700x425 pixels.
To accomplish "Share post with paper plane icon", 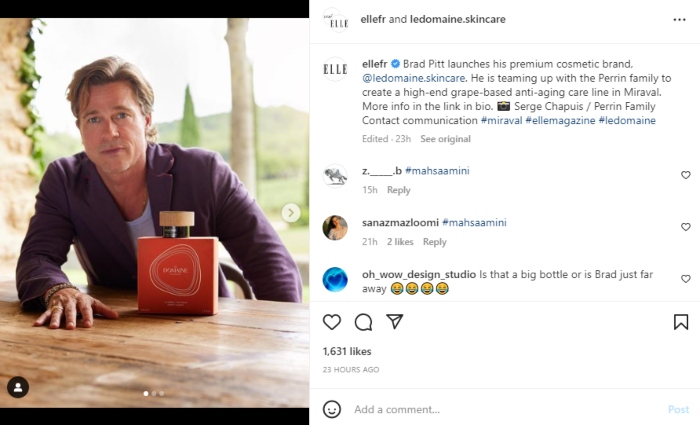I will coord(395,322).
